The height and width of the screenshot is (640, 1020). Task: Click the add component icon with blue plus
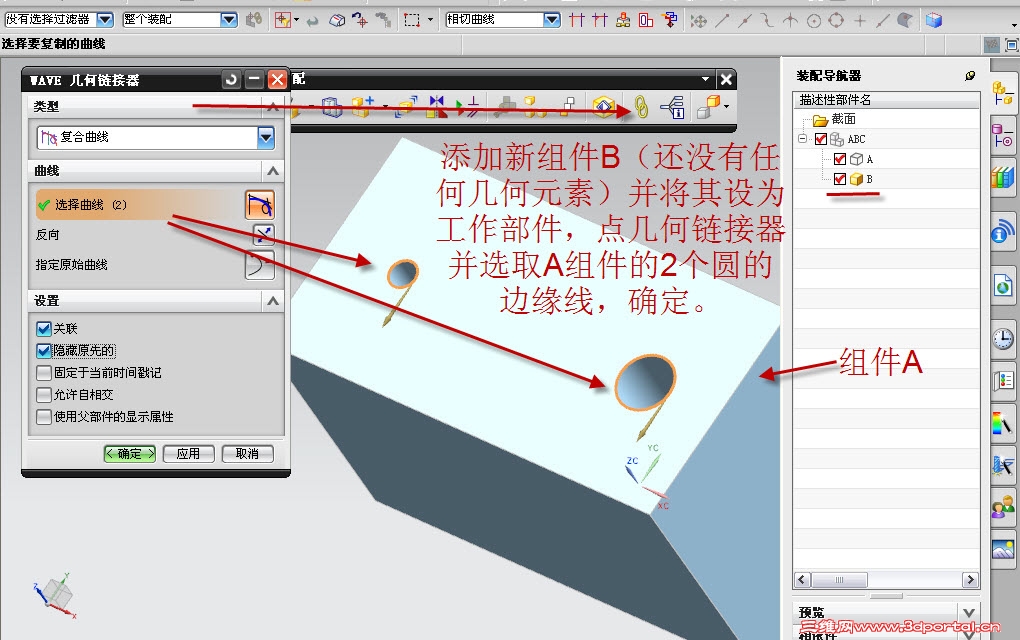[x=362, y=107]
